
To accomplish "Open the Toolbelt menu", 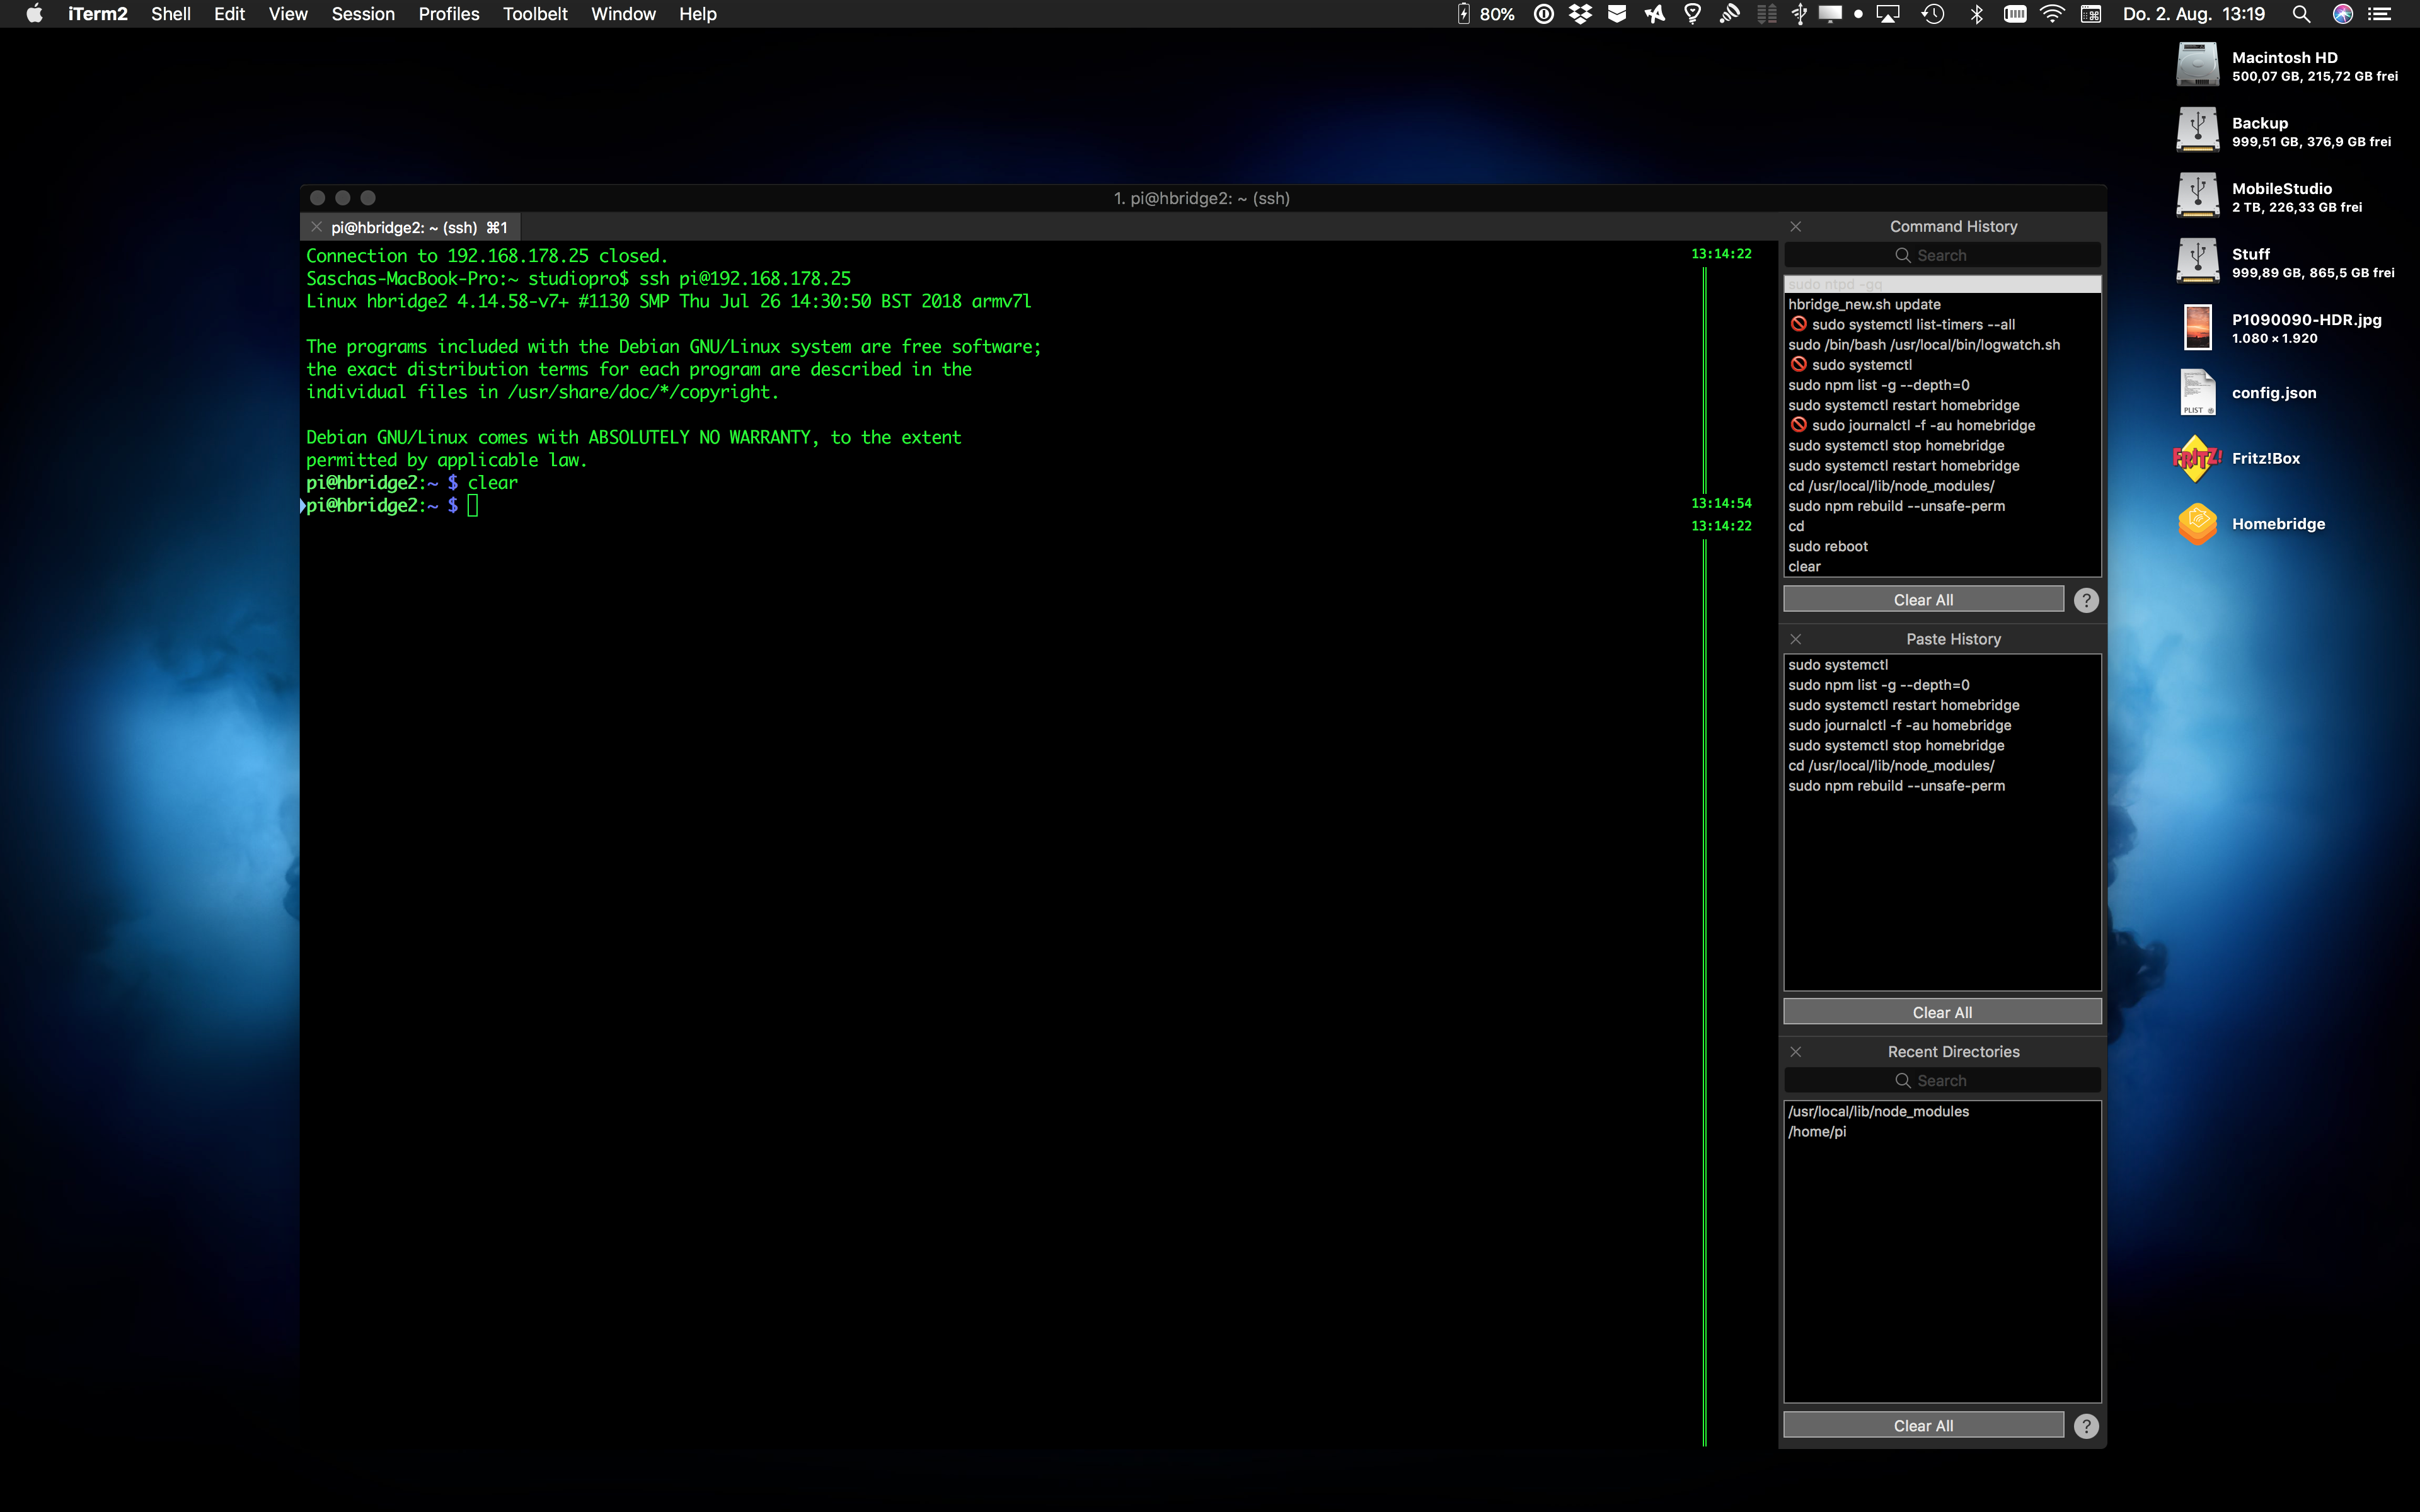I will point(534,14).
